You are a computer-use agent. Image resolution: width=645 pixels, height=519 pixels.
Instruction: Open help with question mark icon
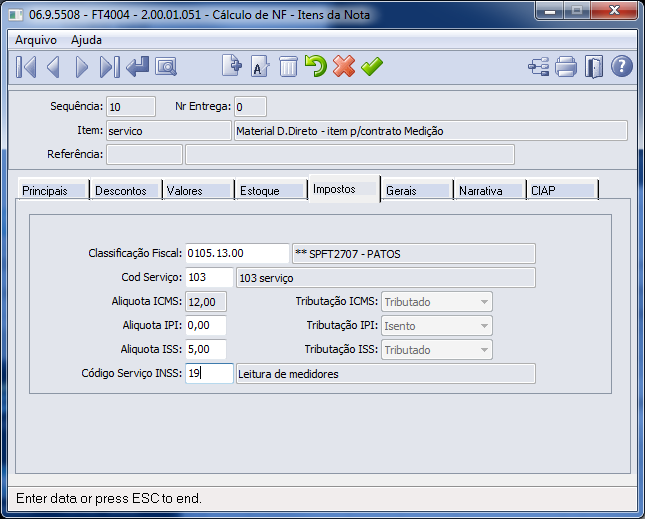point(622,67)
